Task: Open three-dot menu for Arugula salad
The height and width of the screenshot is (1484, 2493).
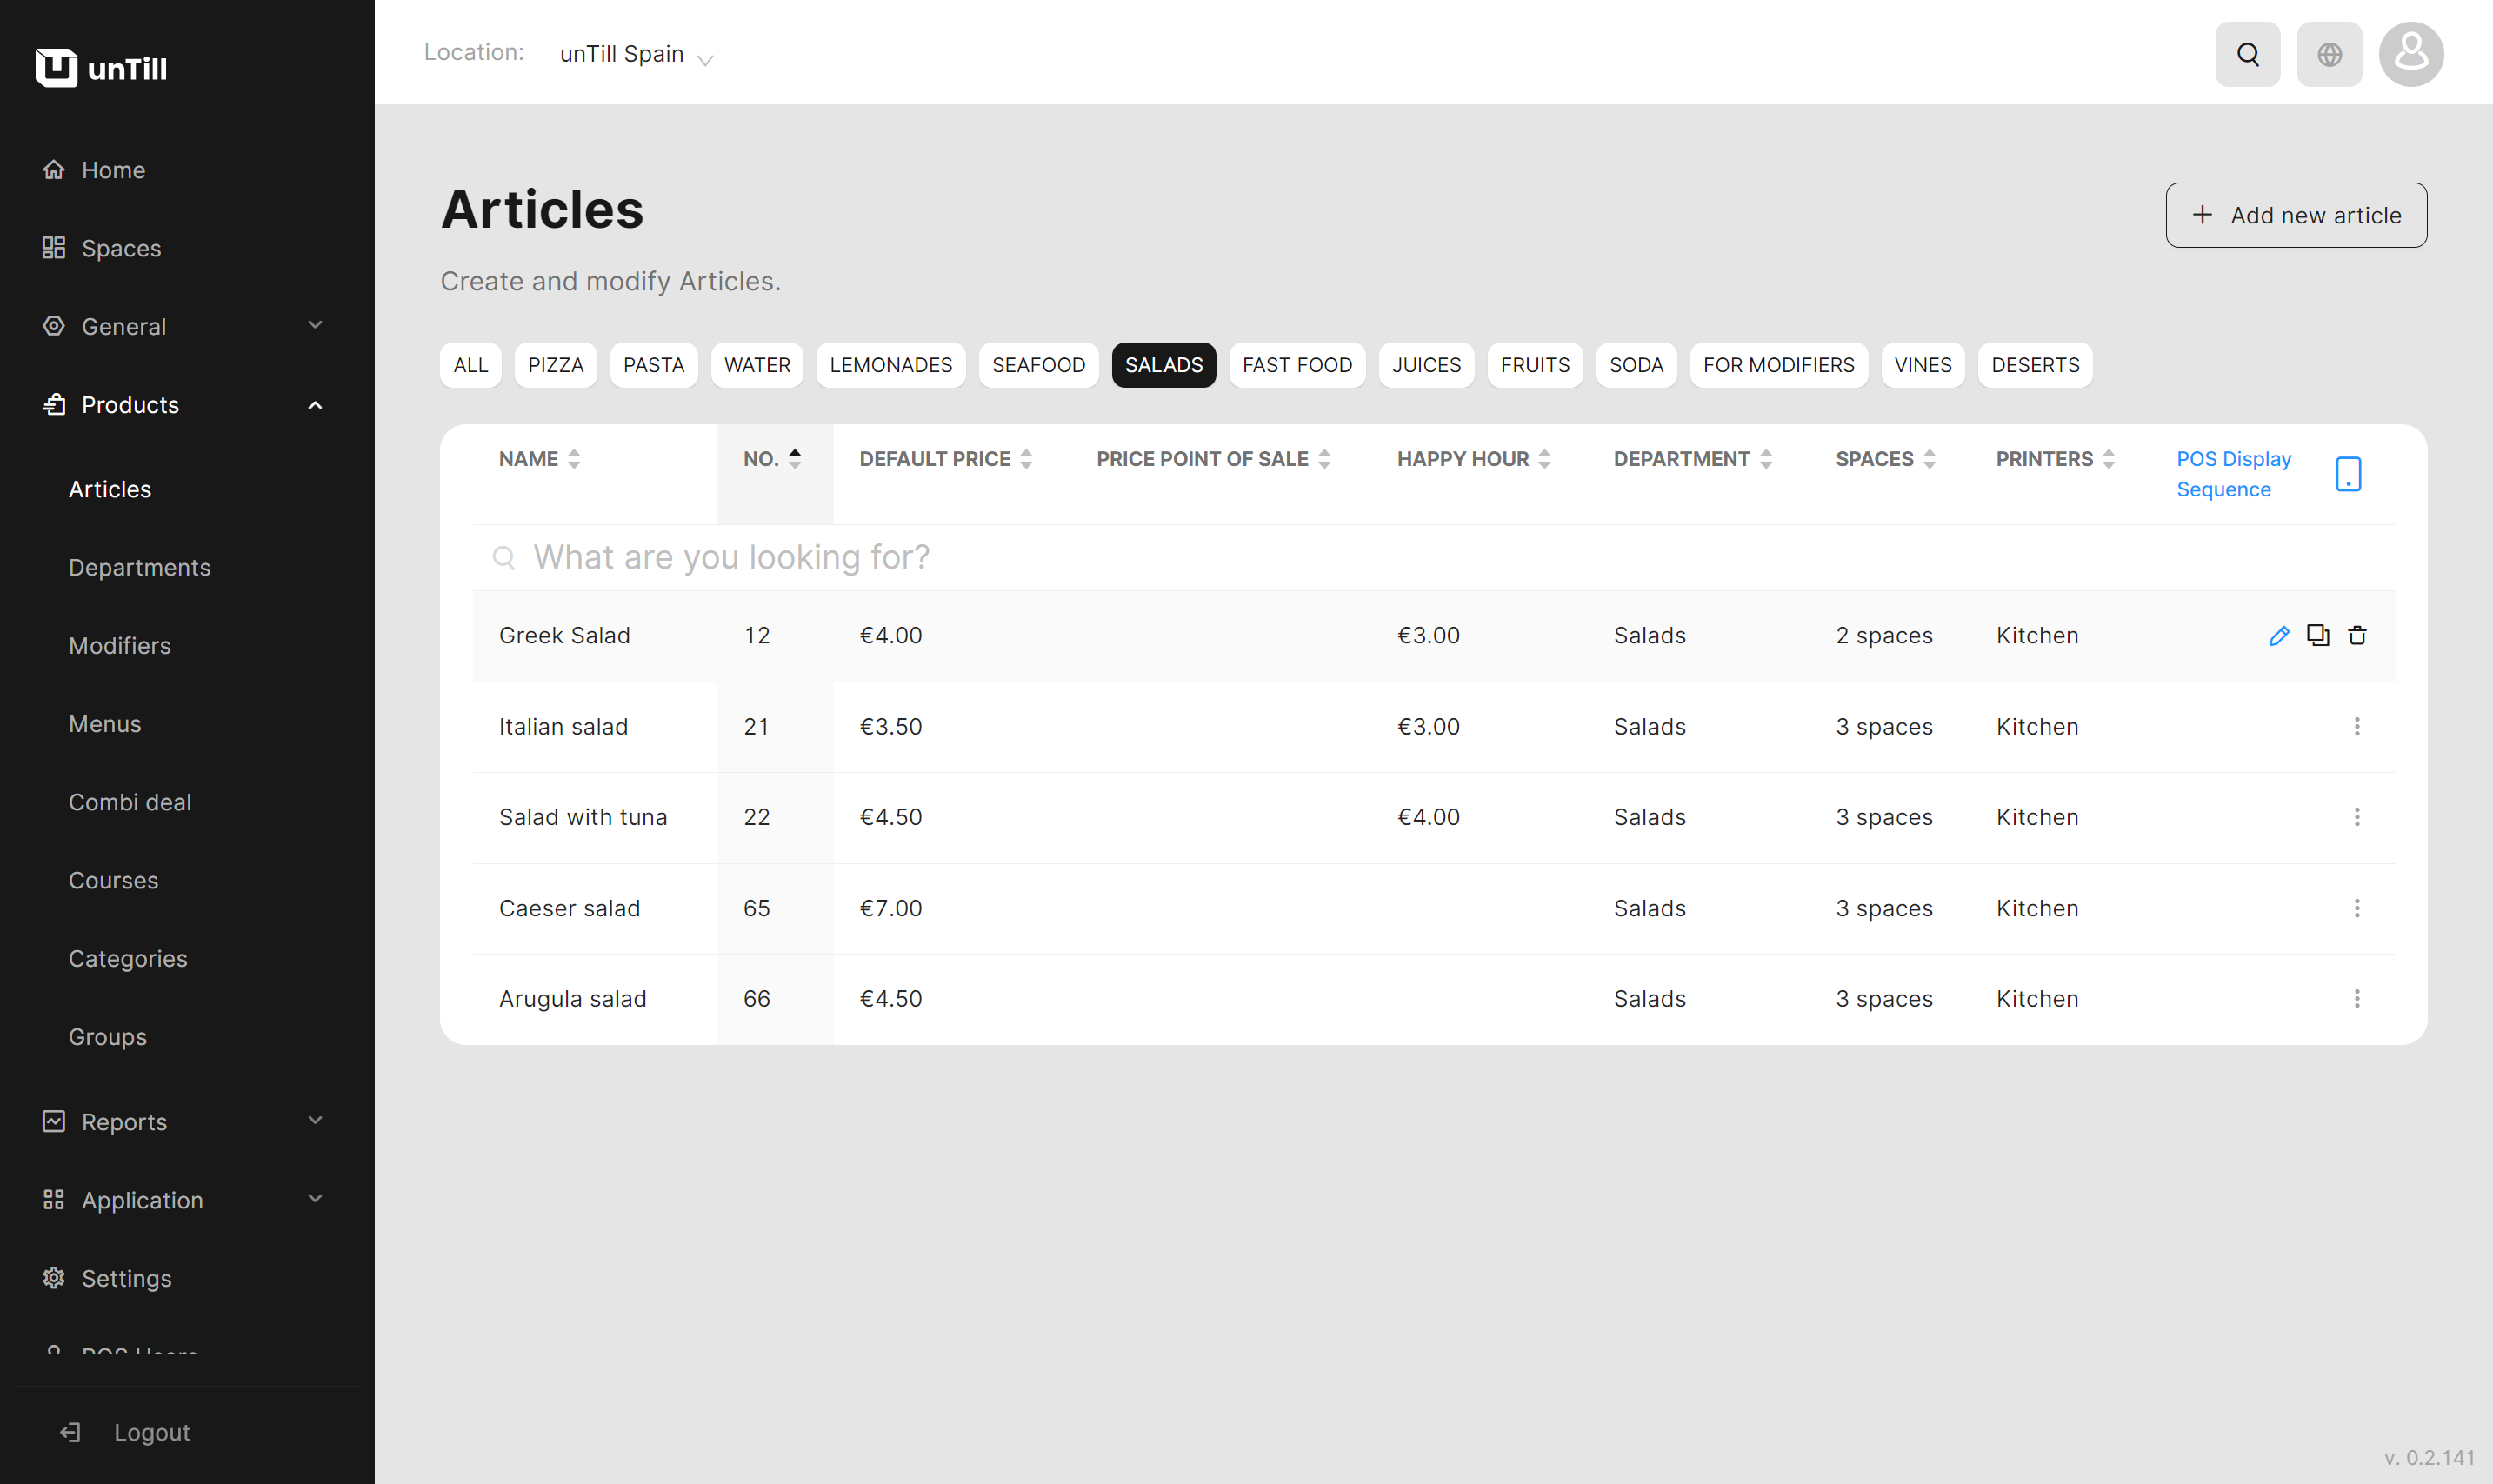Action: point(2357,999)
